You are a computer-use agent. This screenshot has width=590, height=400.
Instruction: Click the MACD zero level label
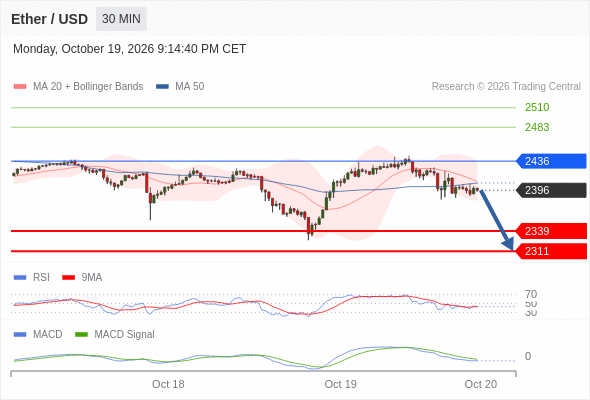coord(528,356)
